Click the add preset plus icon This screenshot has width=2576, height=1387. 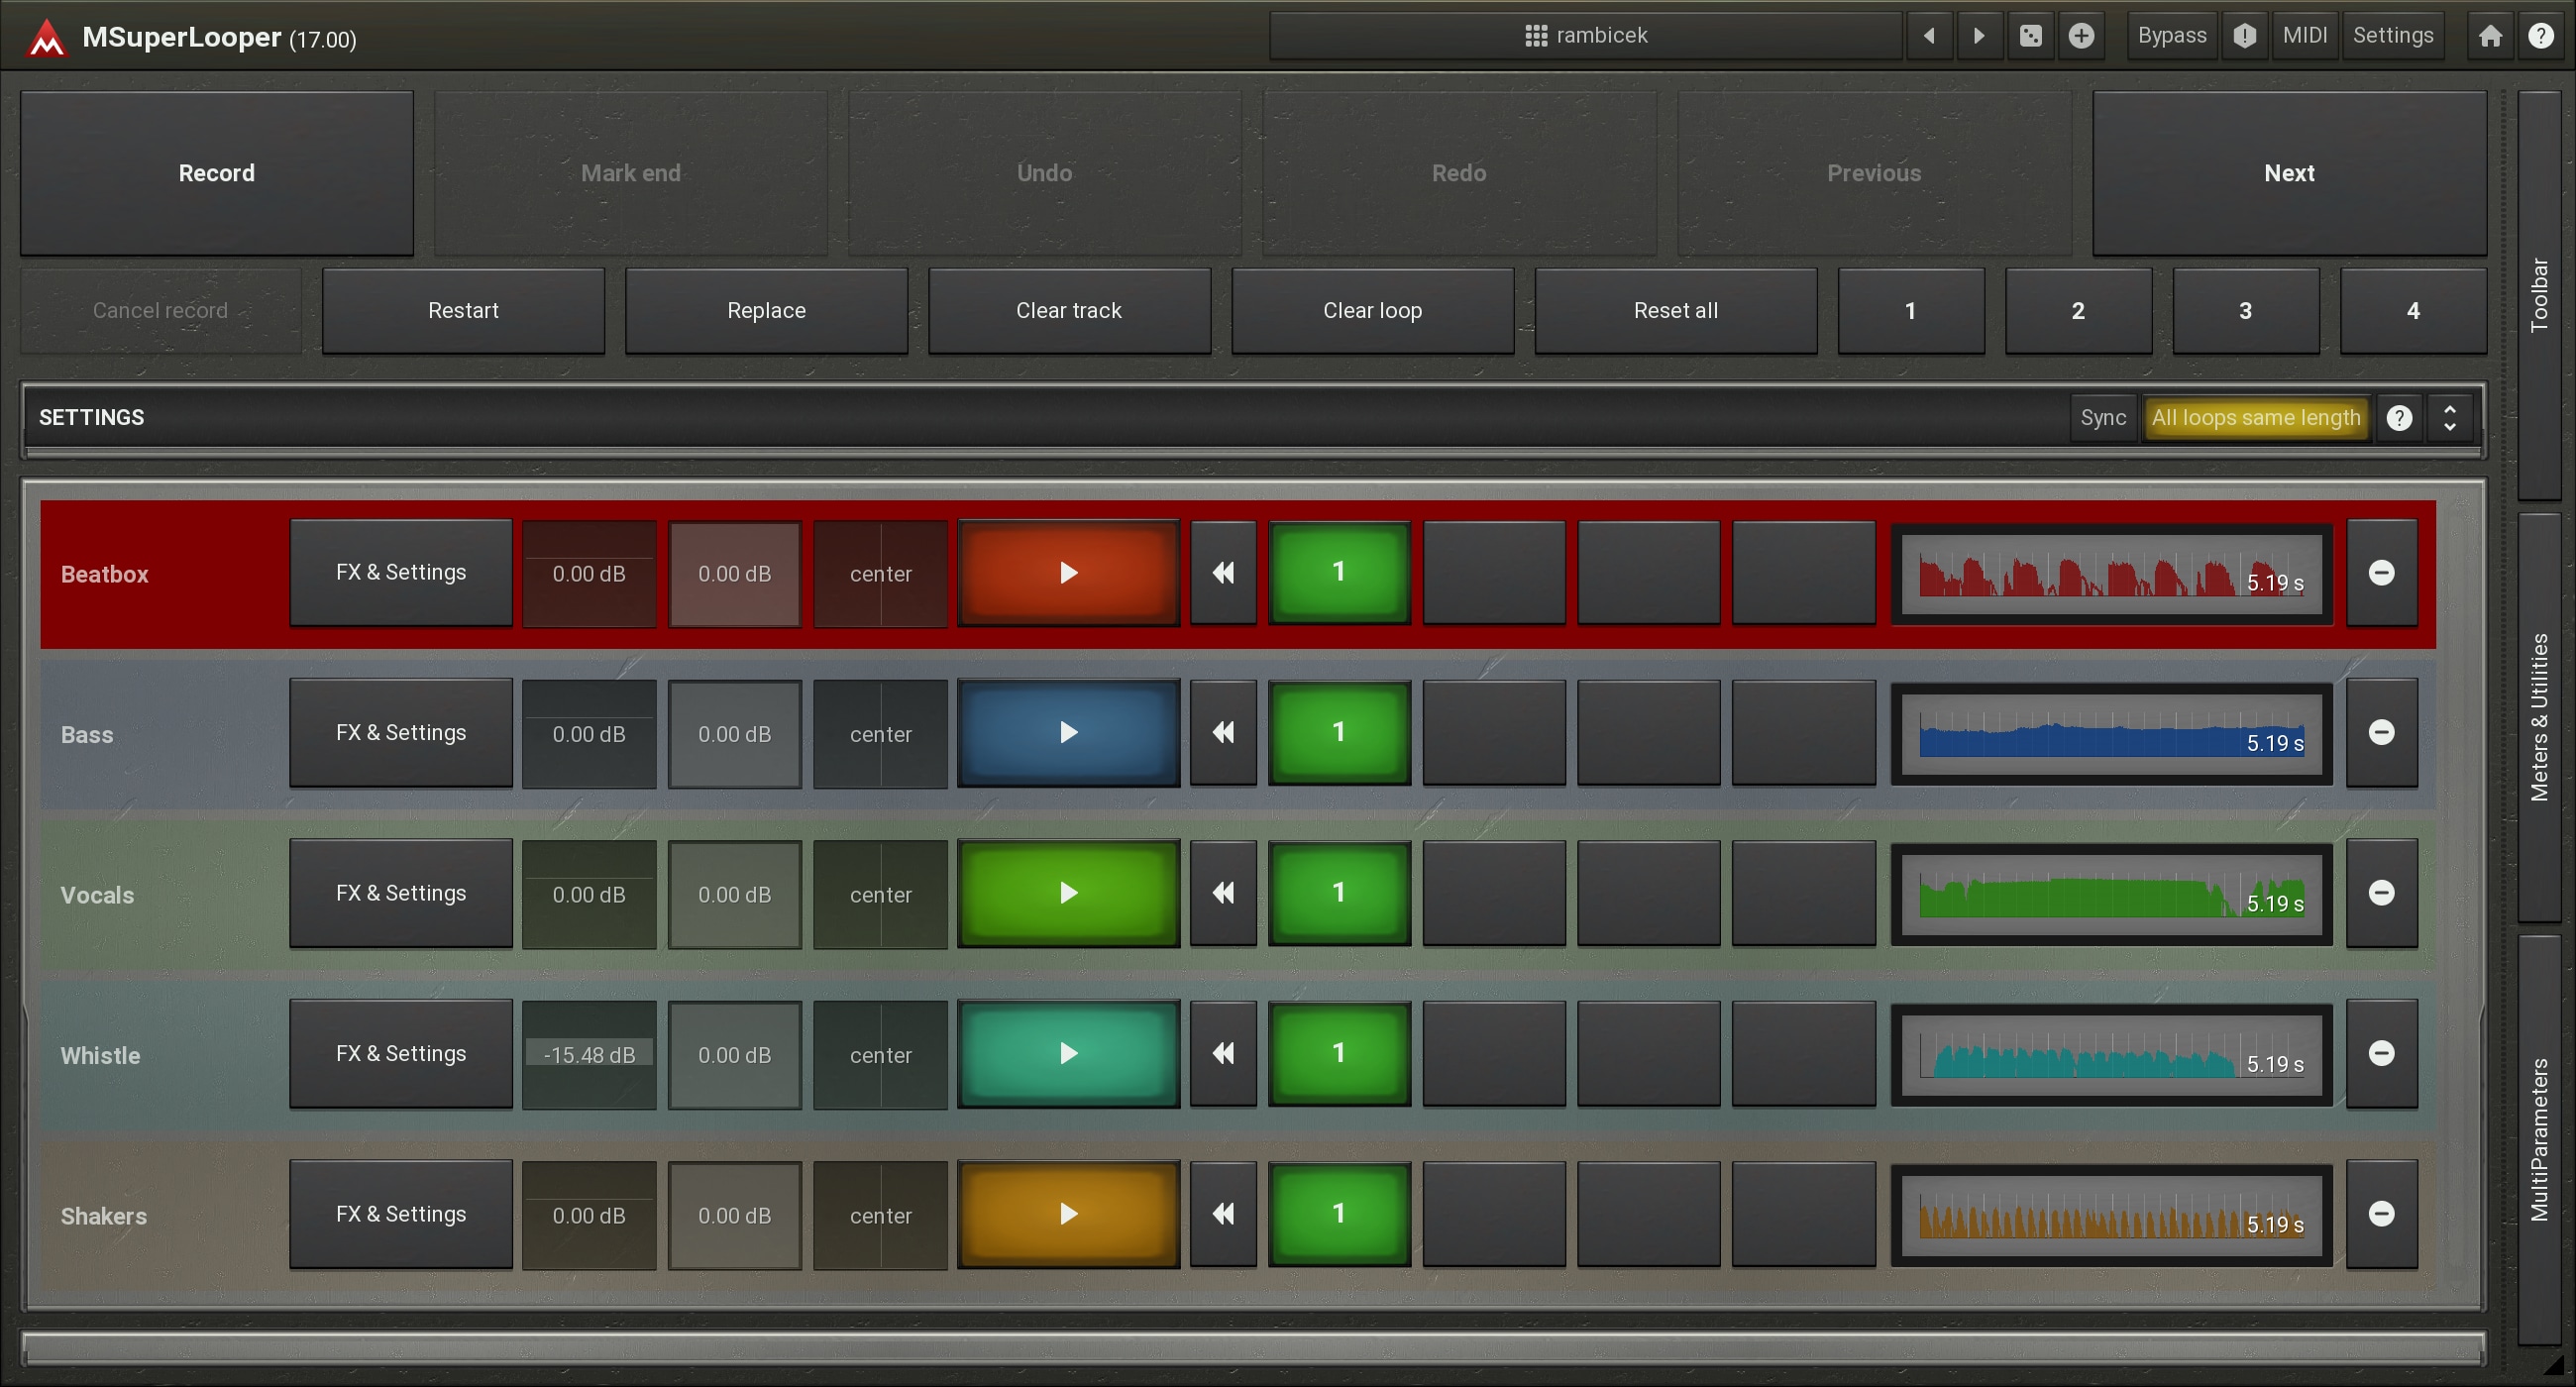coord(2081,36)
